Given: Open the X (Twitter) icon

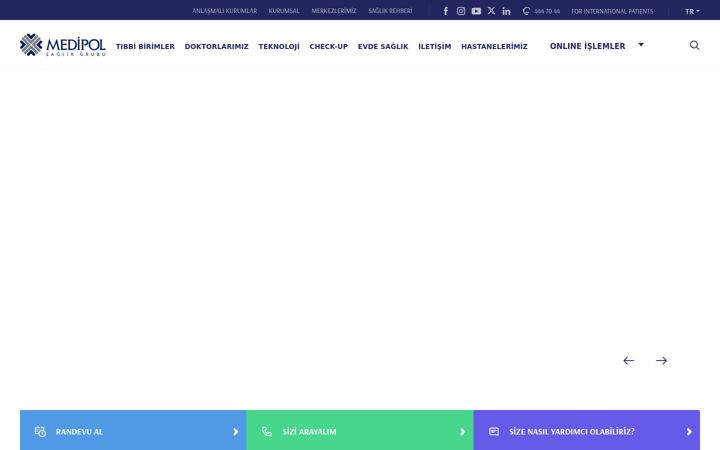Looking at the screenshot, I should click(491, 11).
